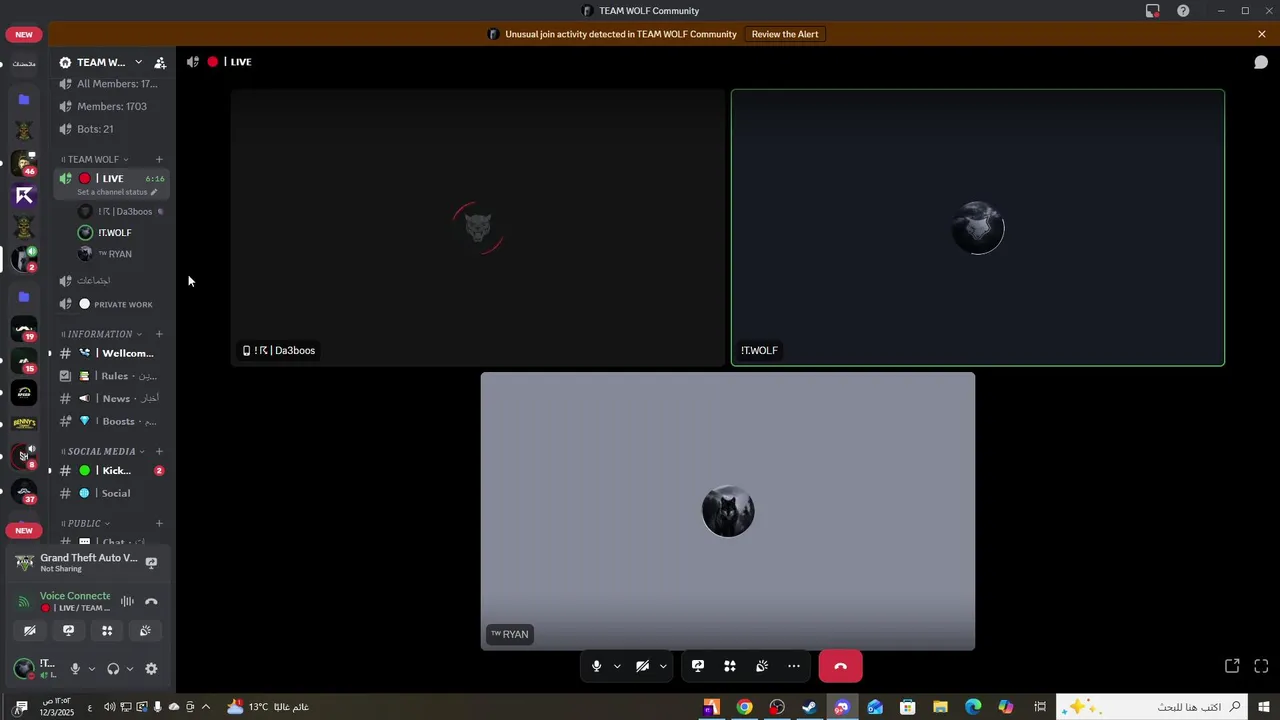Open the Kick channel with 2 mentions
1280x720 pixels.
(x=112, y=470)
